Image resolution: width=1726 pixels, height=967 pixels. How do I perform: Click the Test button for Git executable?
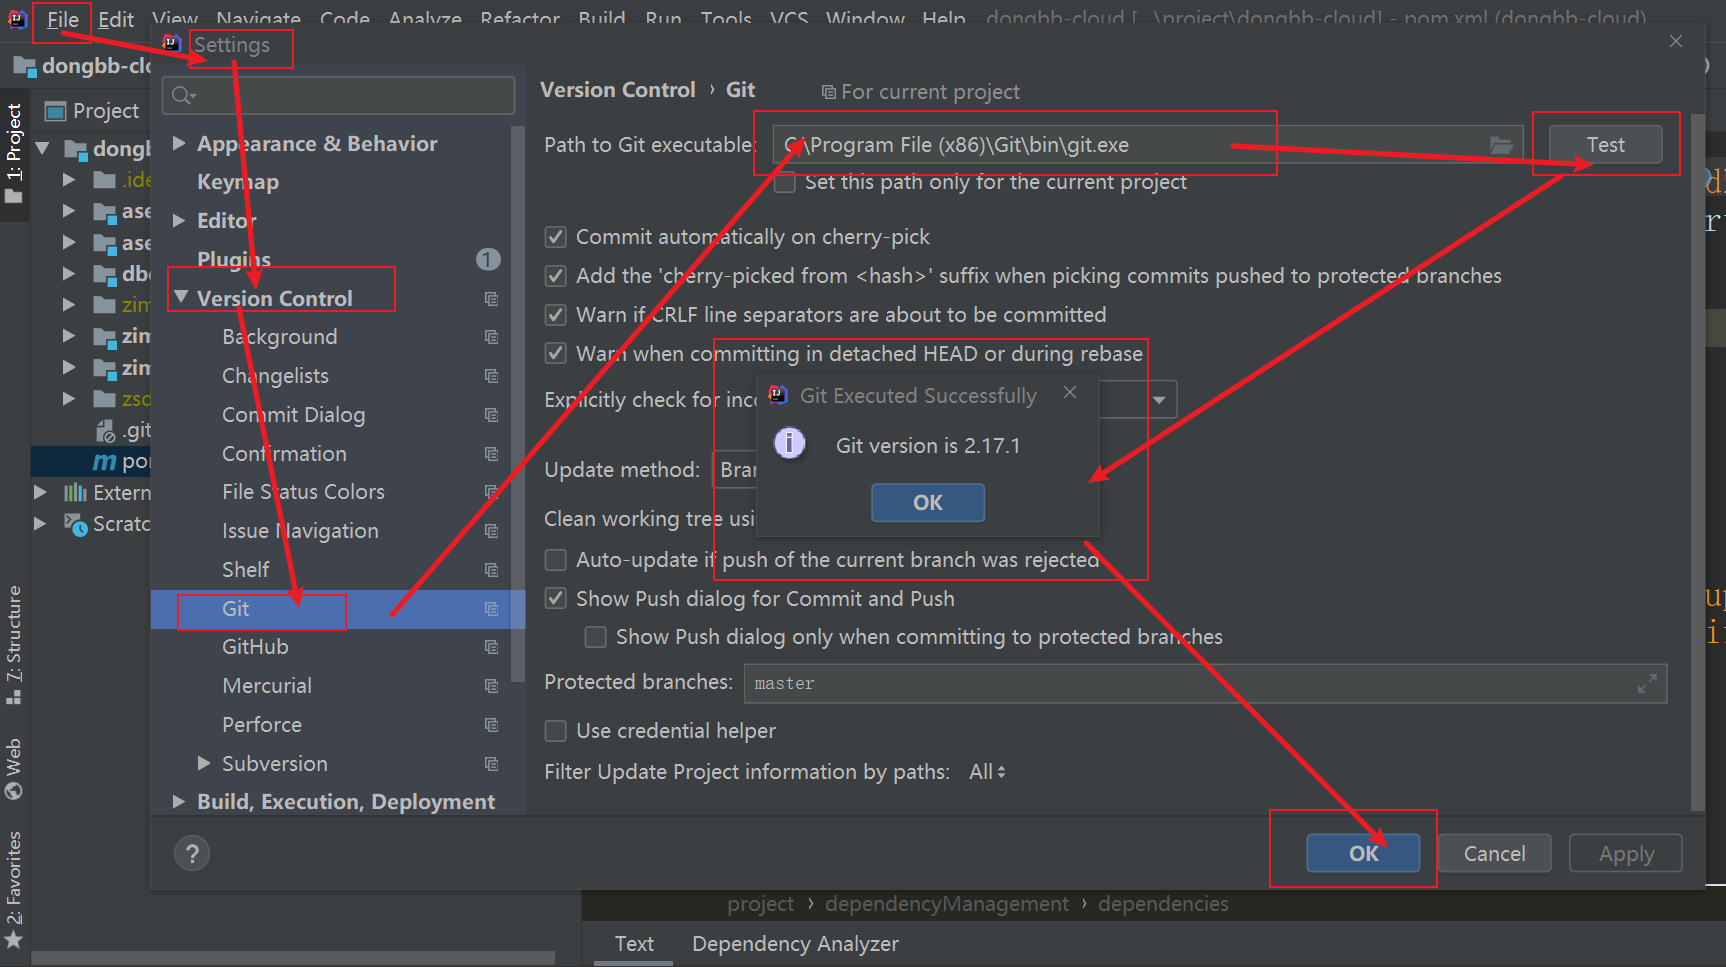1605,145
